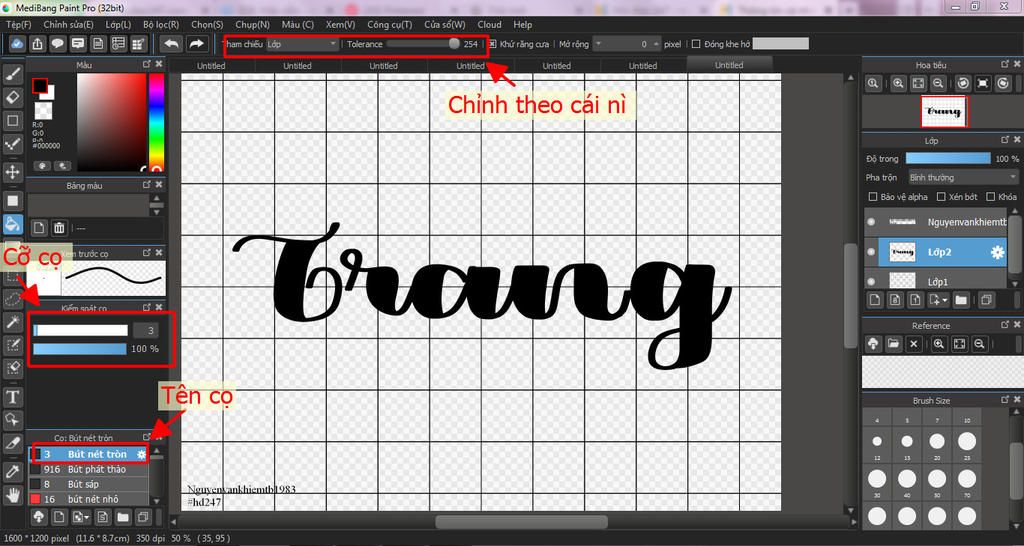
Task: Toggle visibility of Lớp1 layer
Action: tap(871, 281)
